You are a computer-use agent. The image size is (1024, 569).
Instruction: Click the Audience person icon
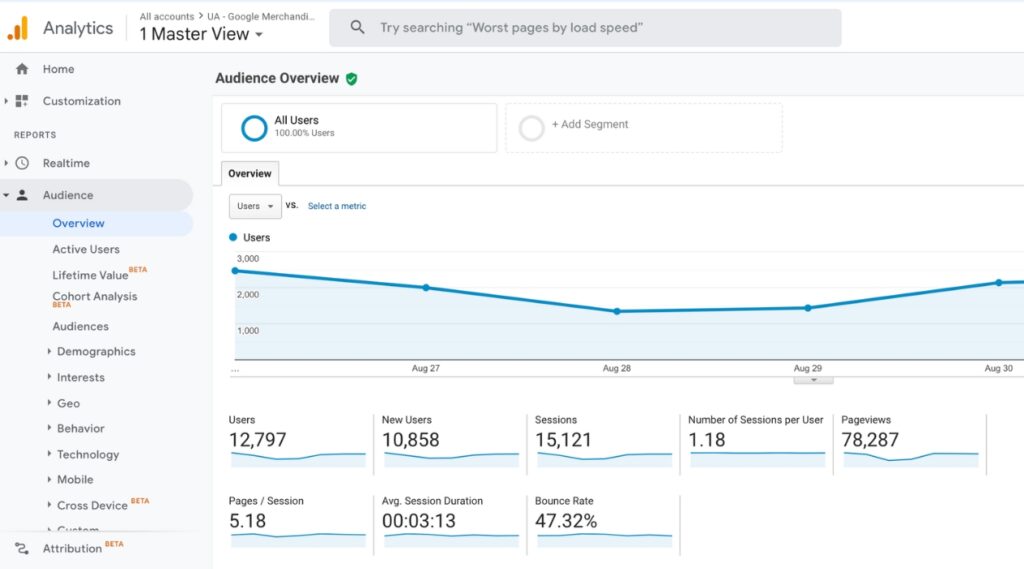[22, 195]
